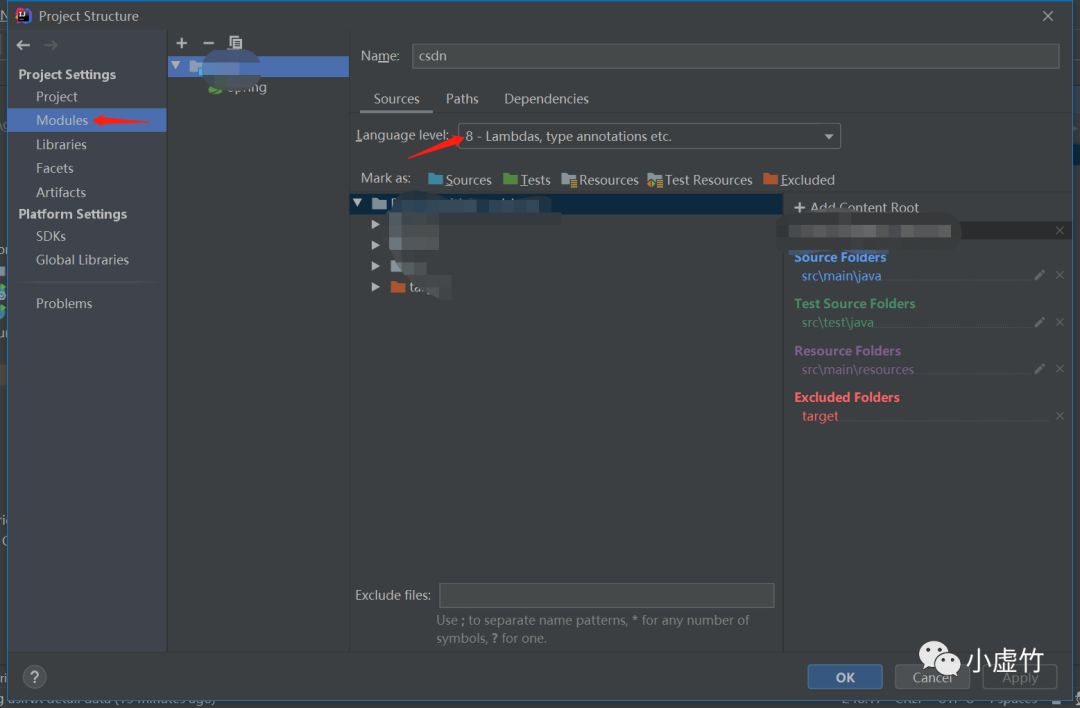This screenshot has width=1080, height=708.
Task: Click the back navigation arrow
Action: (23, 45)
